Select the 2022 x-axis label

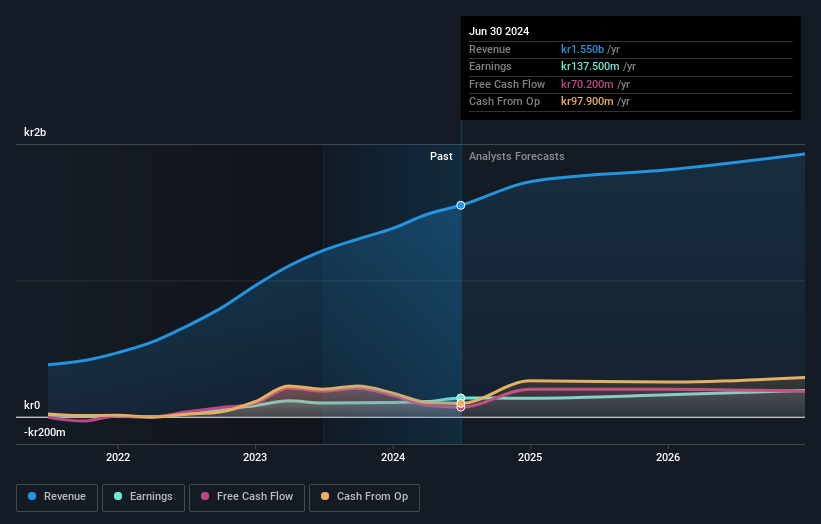tap(118, 457)
